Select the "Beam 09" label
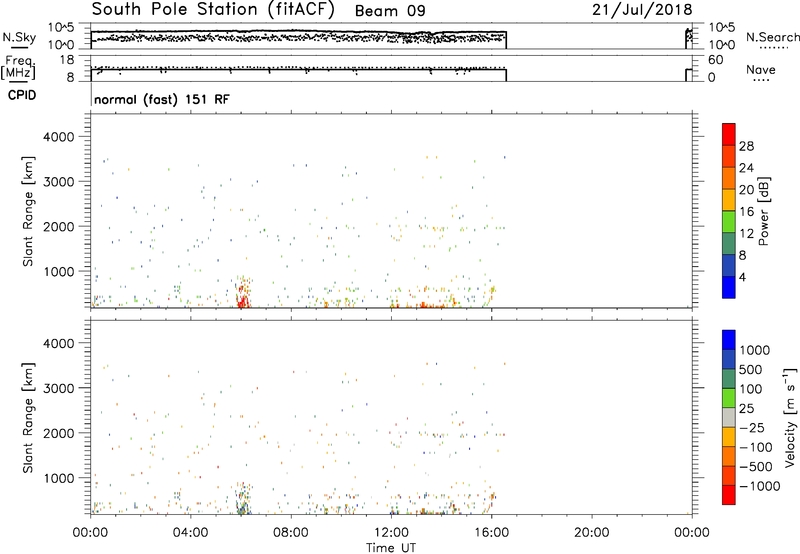 [390, 11]
